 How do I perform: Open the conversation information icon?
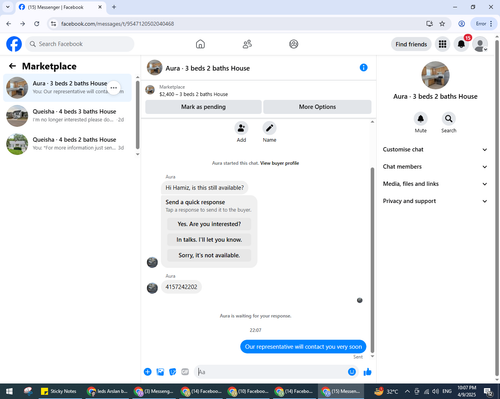[x=363, y=68]
